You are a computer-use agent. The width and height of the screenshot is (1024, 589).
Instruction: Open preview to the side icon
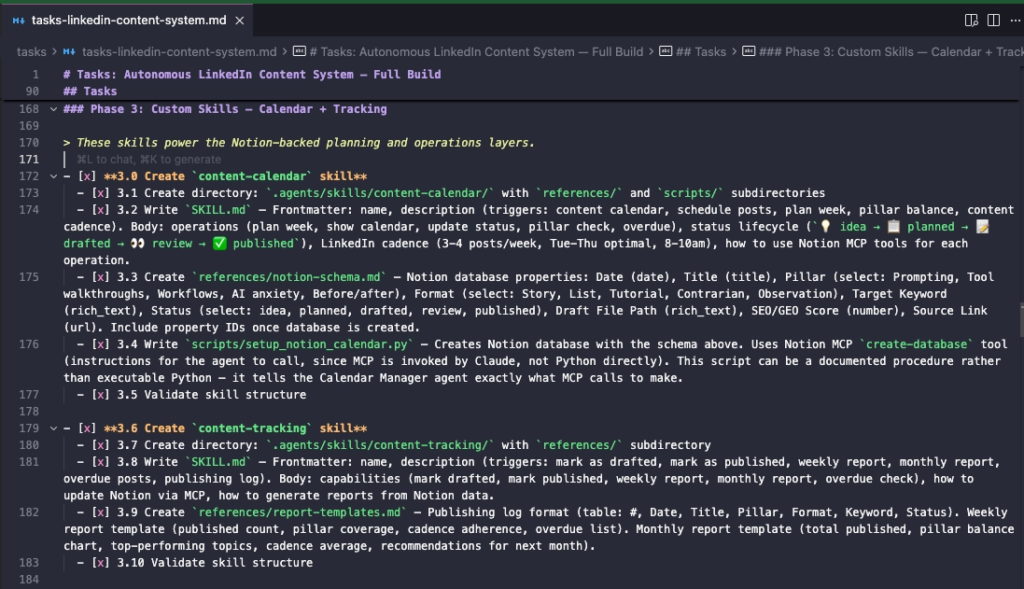click(971, 20)
